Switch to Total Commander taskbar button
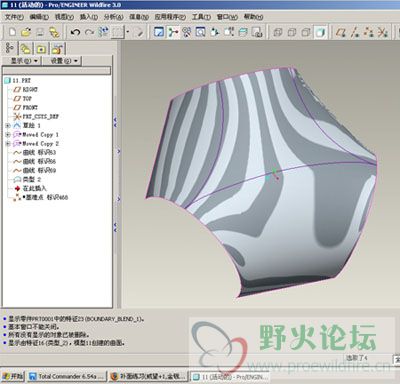The image size is (400, 384). click(x=67, y=377)
